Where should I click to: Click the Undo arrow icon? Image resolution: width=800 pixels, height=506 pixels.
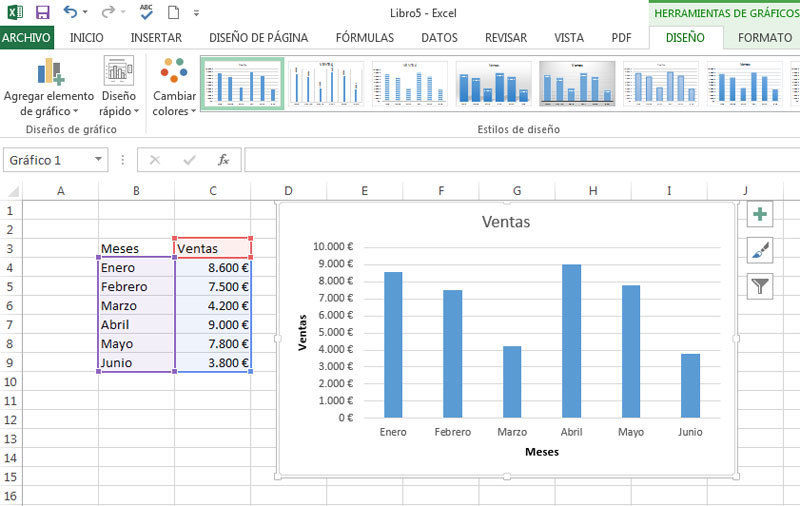point(70,12)
